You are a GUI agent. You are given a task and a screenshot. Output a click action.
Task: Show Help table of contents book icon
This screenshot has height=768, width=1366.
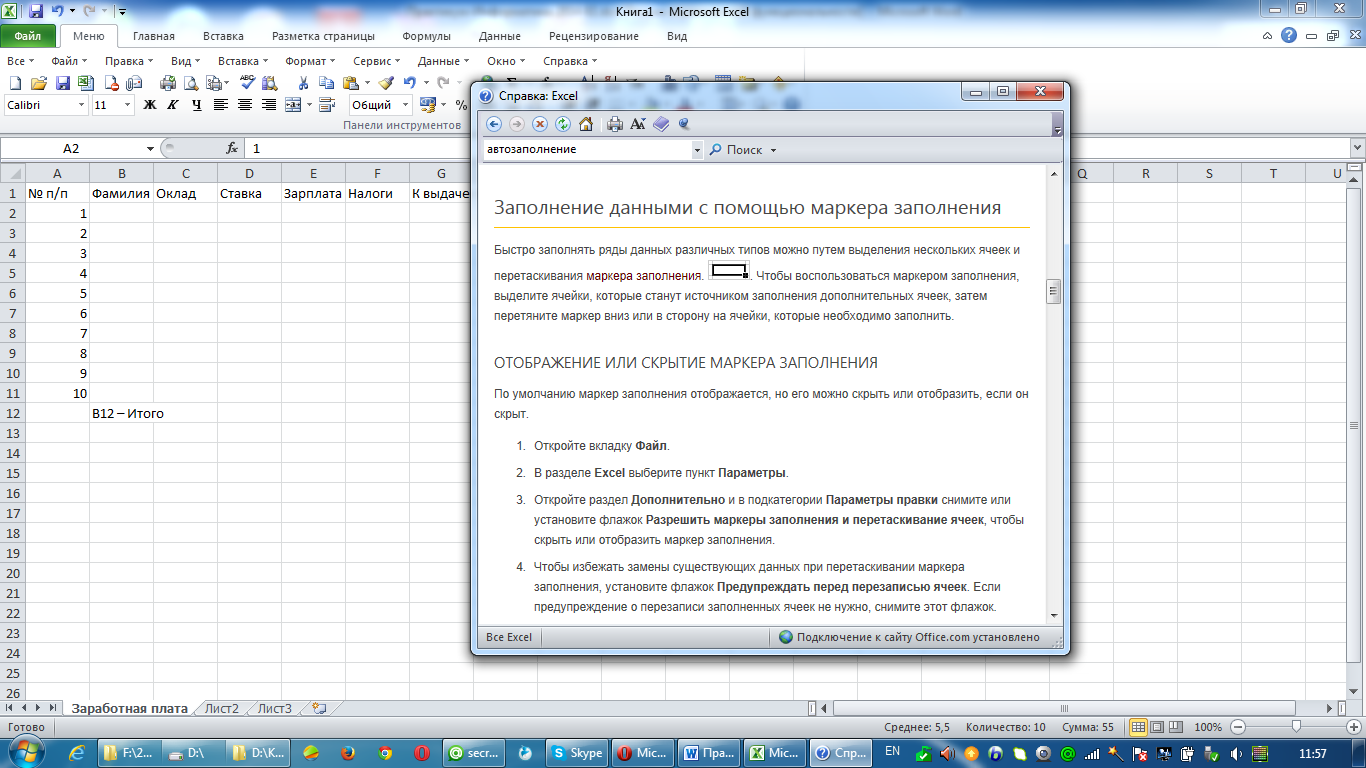point(661,124)
